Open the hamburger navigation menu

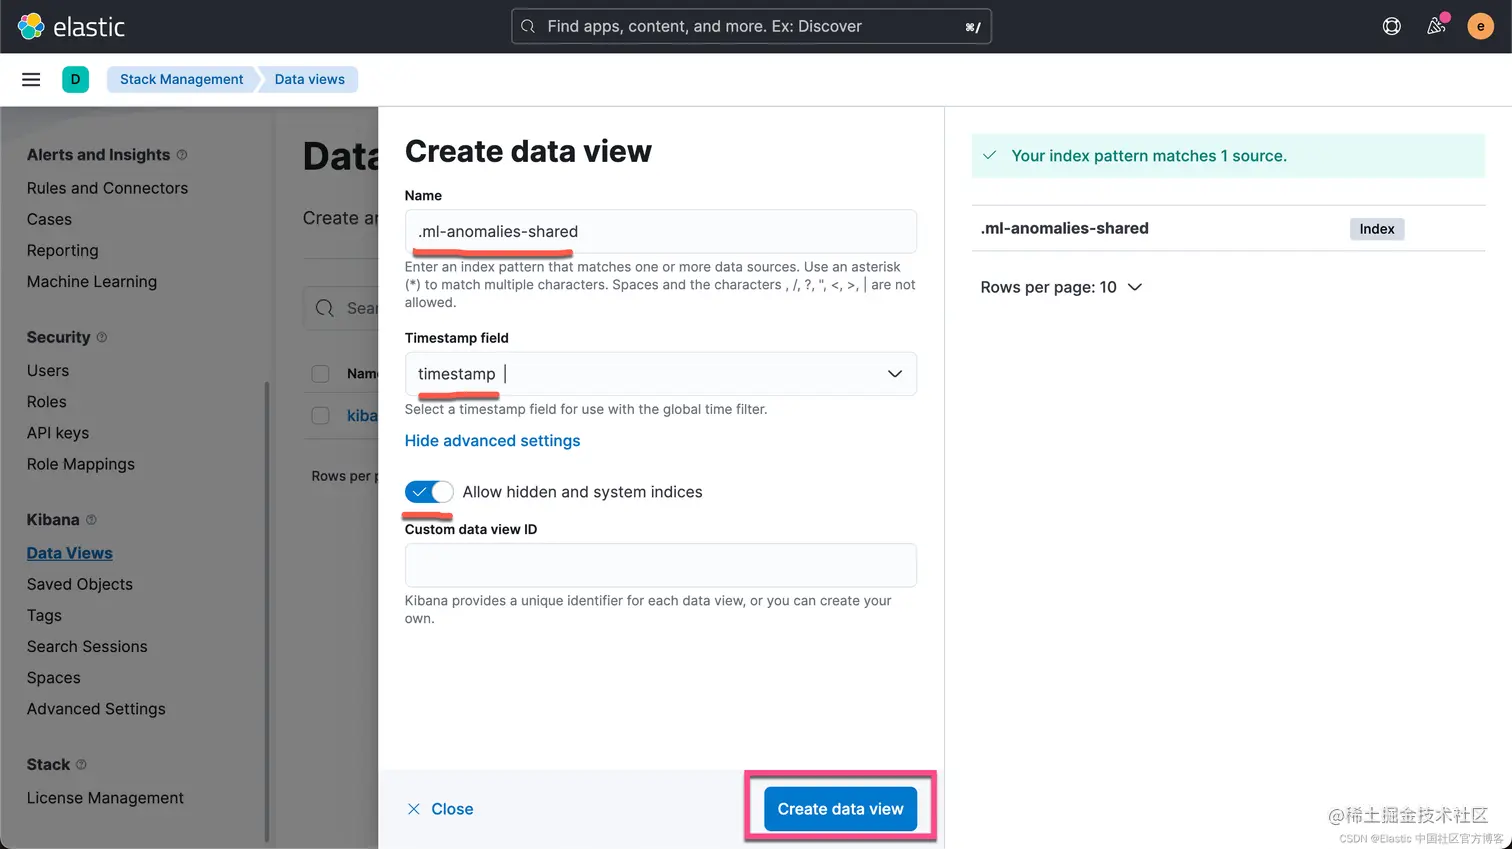(31, 79)
